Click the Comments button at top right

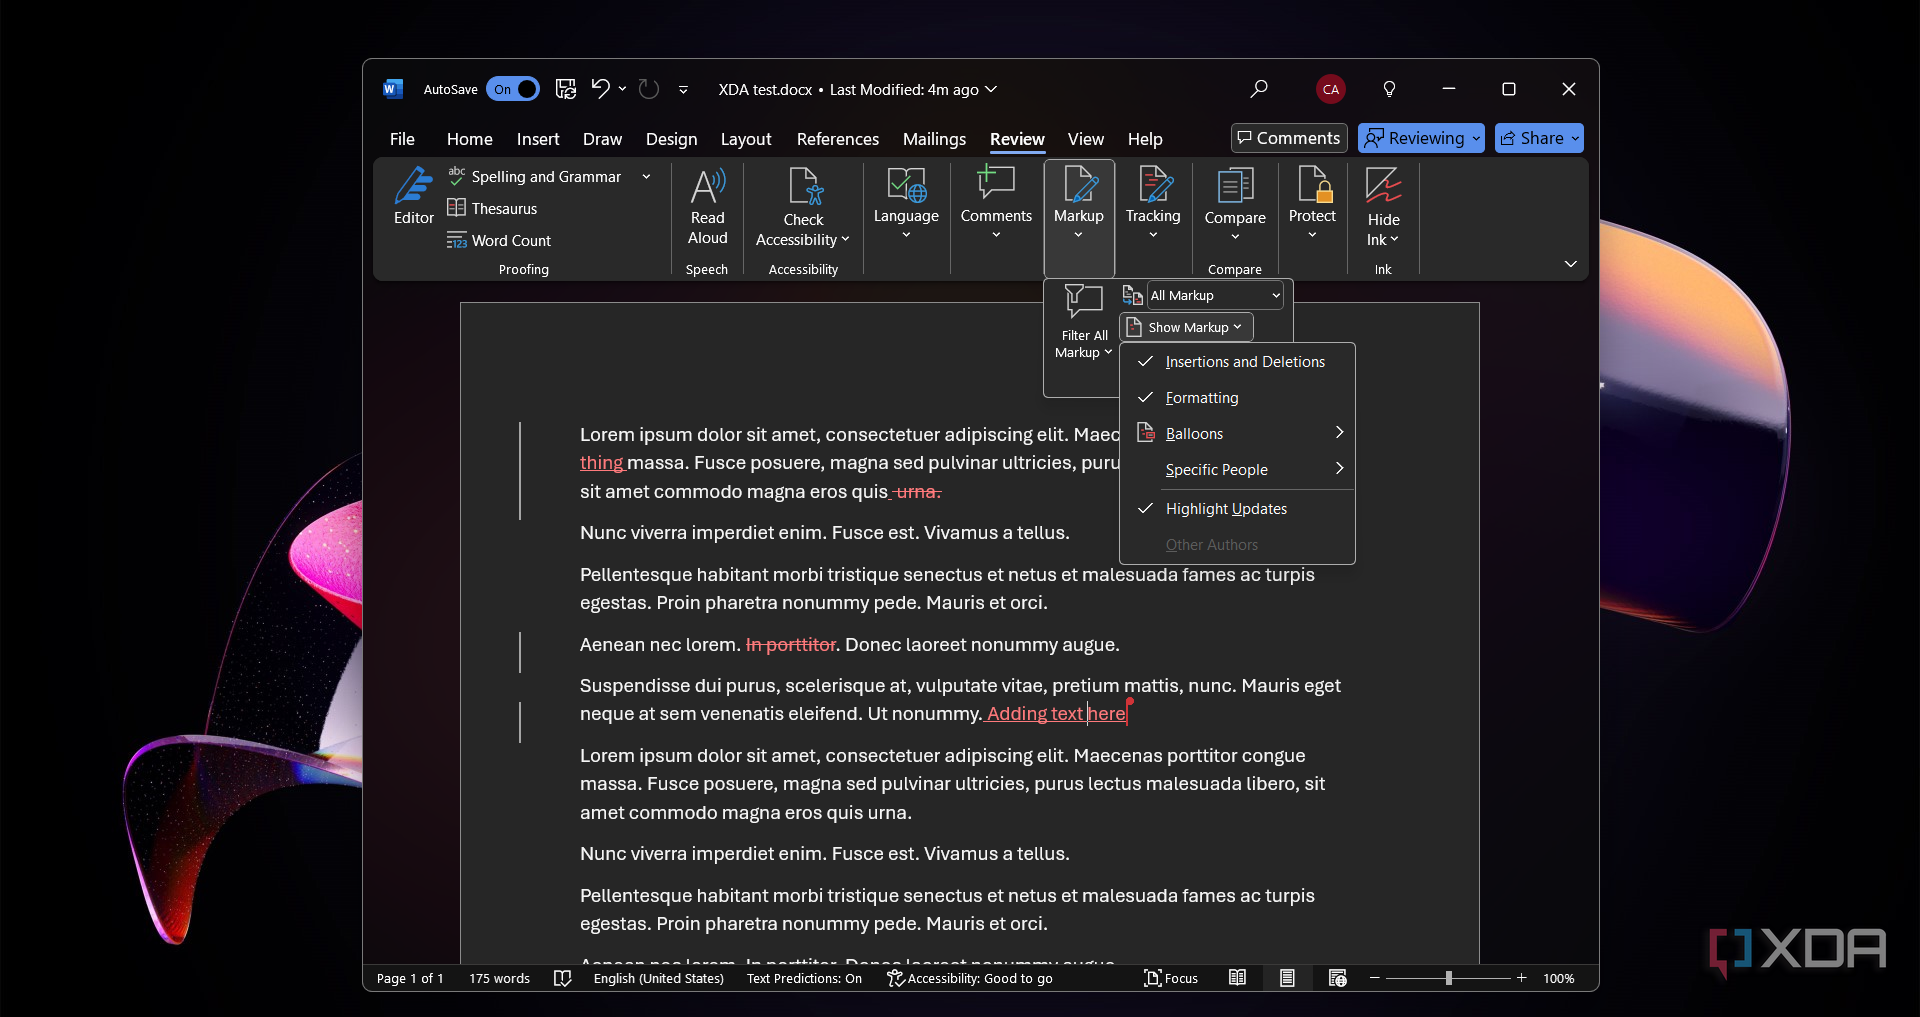tap(1288, 138)
